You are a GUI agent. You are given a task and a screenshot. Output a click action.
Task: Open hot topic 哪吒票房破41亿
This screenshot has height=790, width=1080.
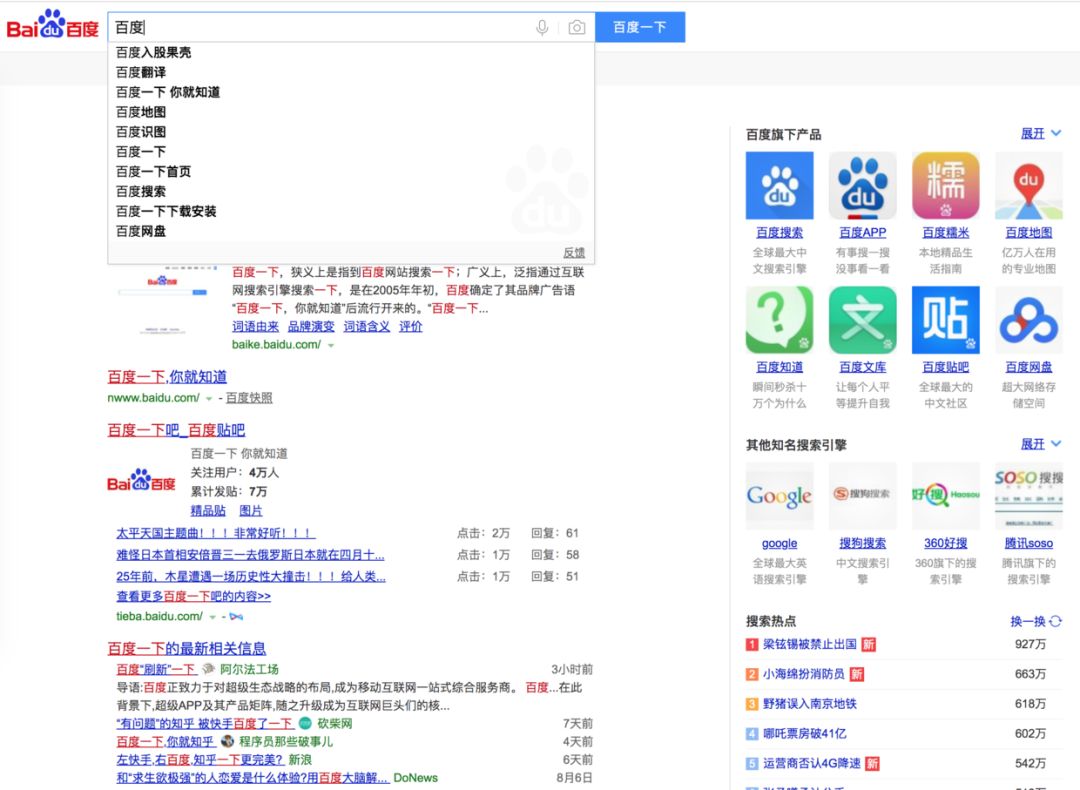(x=805, y=734)
